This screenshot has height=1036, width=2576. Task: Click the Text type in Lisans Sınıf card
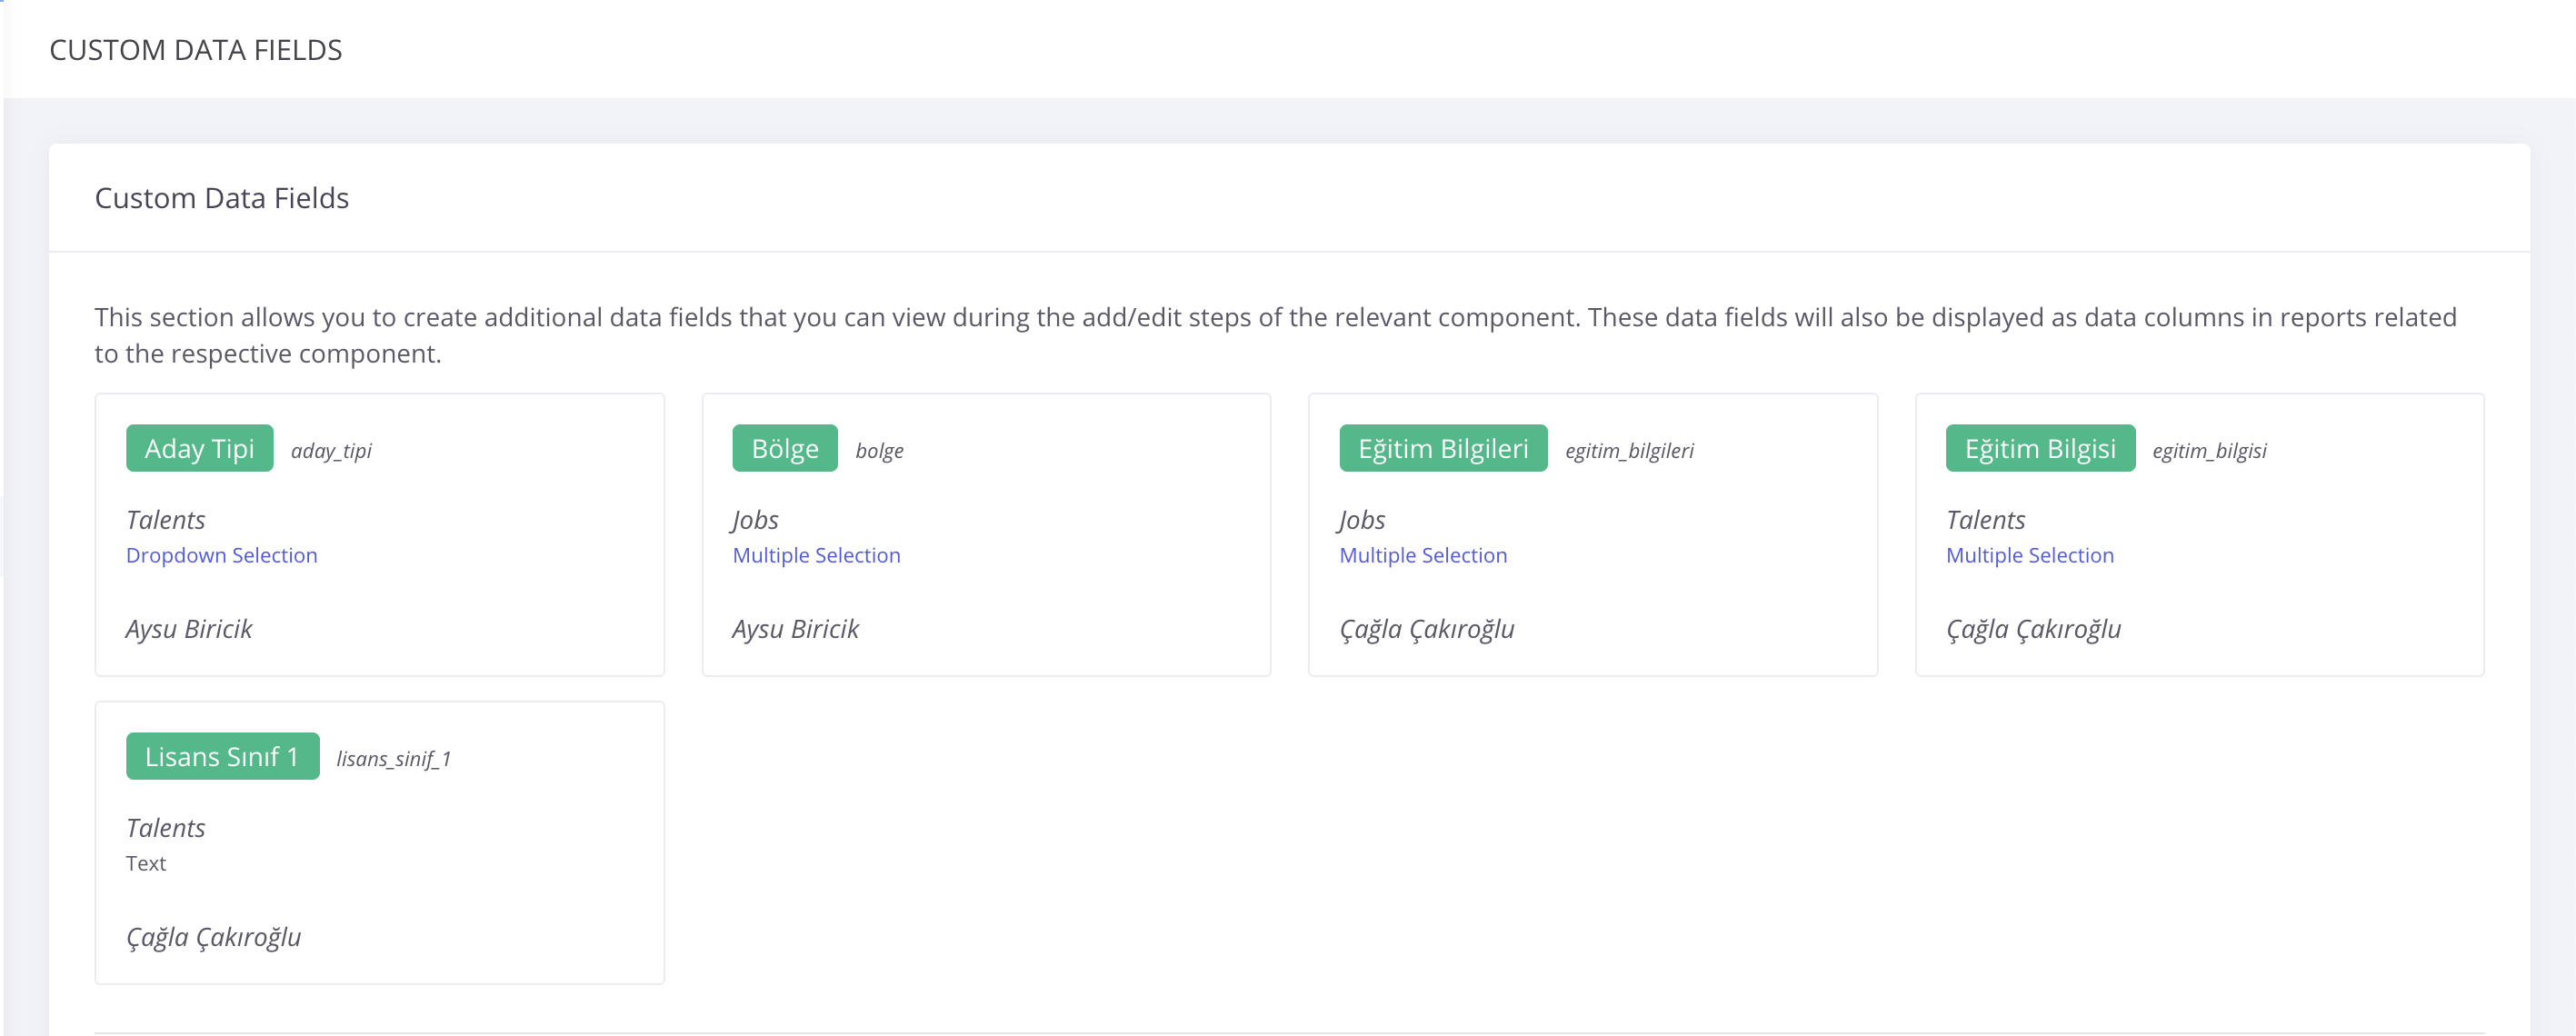[146, 864]
